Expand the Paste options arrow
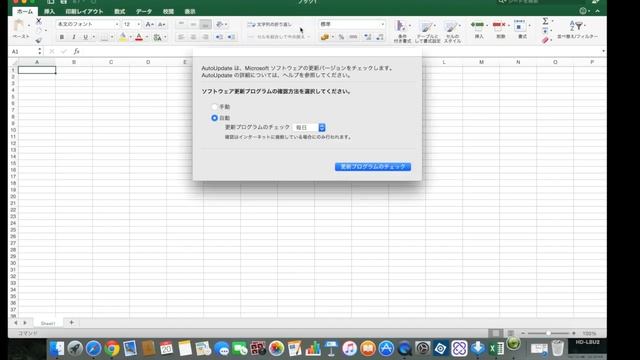Image resolution: width=640 pixels, height=360 pixels. [29, 25]
